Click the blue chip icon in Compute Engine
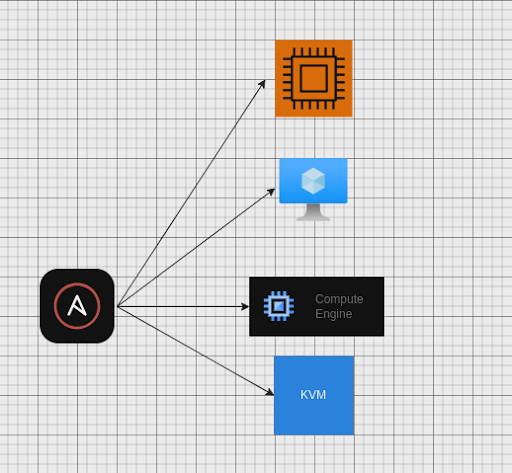This screenshot has width=512, height=473. [279, 306]
